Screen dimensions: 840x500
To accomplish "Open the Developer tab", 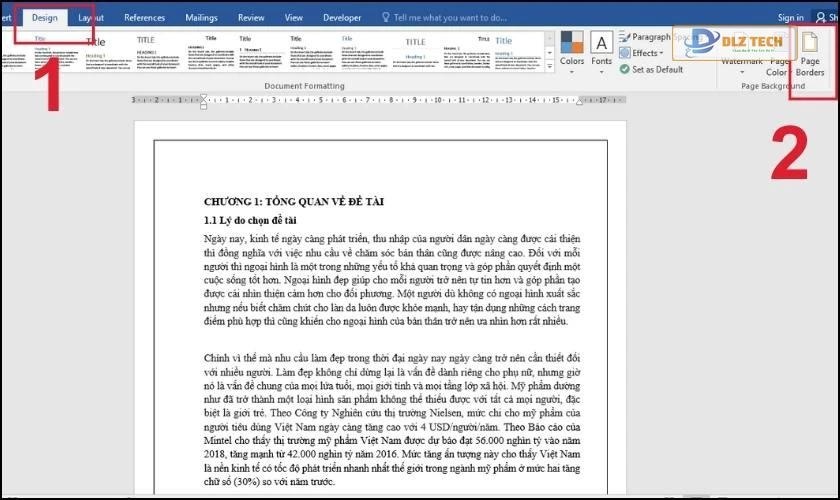I will 342,17.
